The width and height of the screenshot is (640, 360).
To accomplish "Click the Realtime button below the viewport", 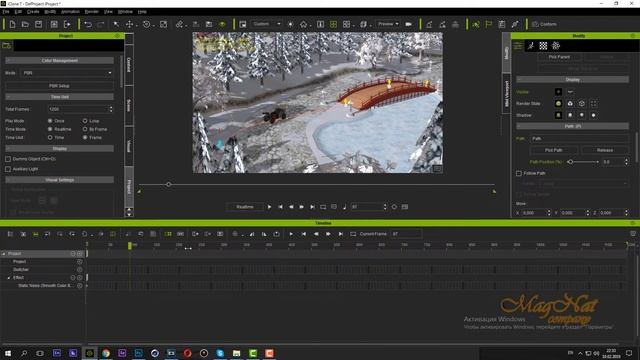I will [x=245, y=207].
